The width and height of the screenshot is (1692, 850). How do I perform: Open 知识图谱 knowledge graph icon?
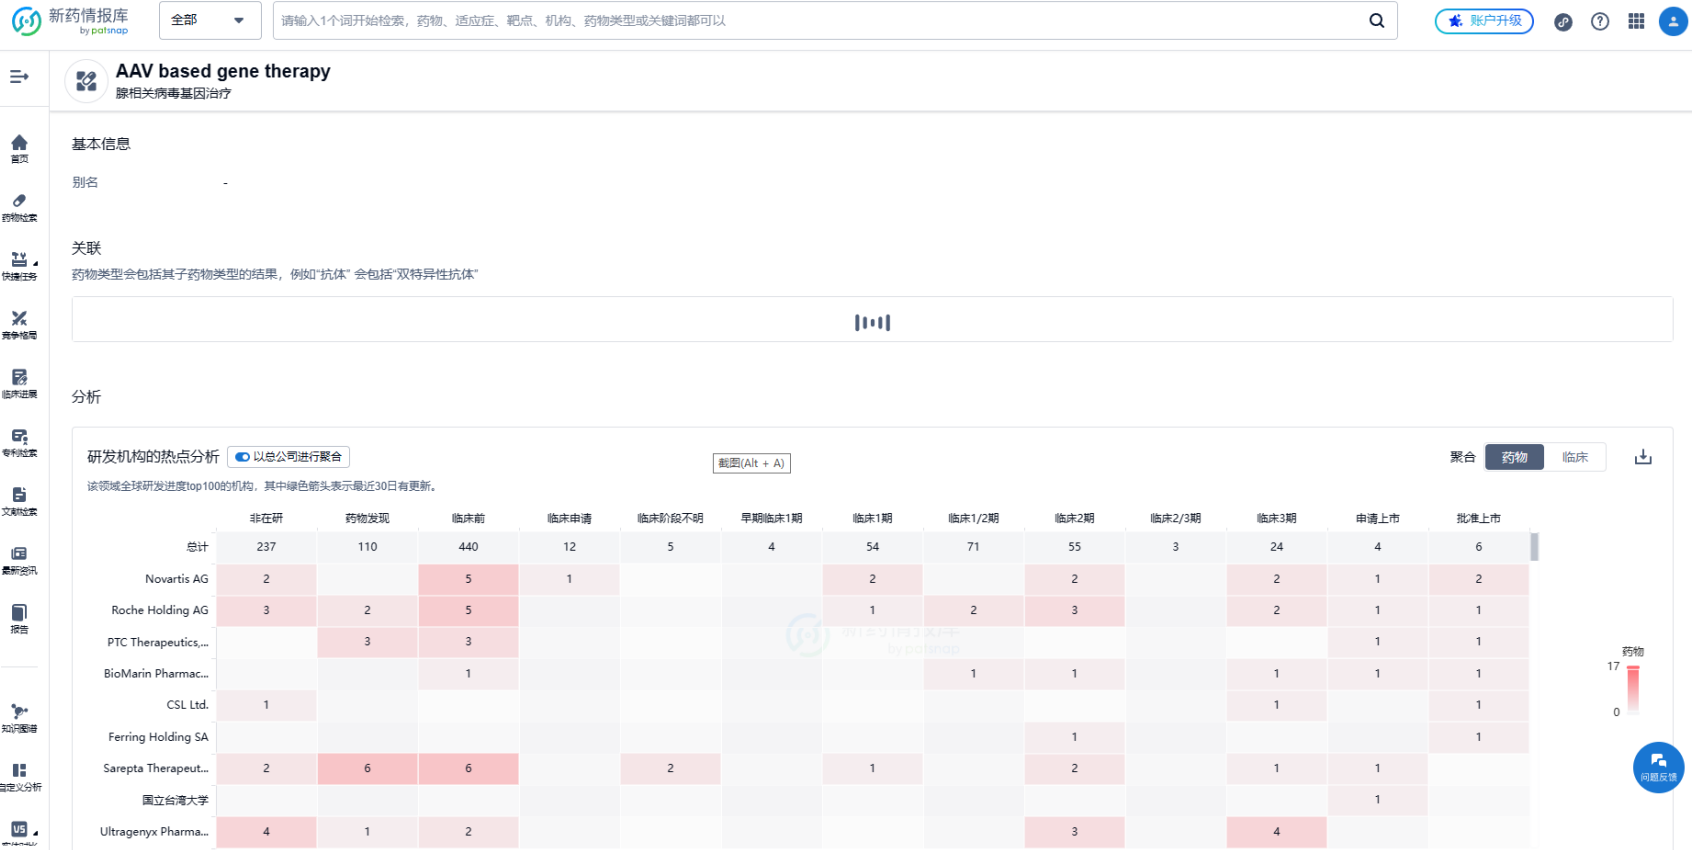pos(19,716)
